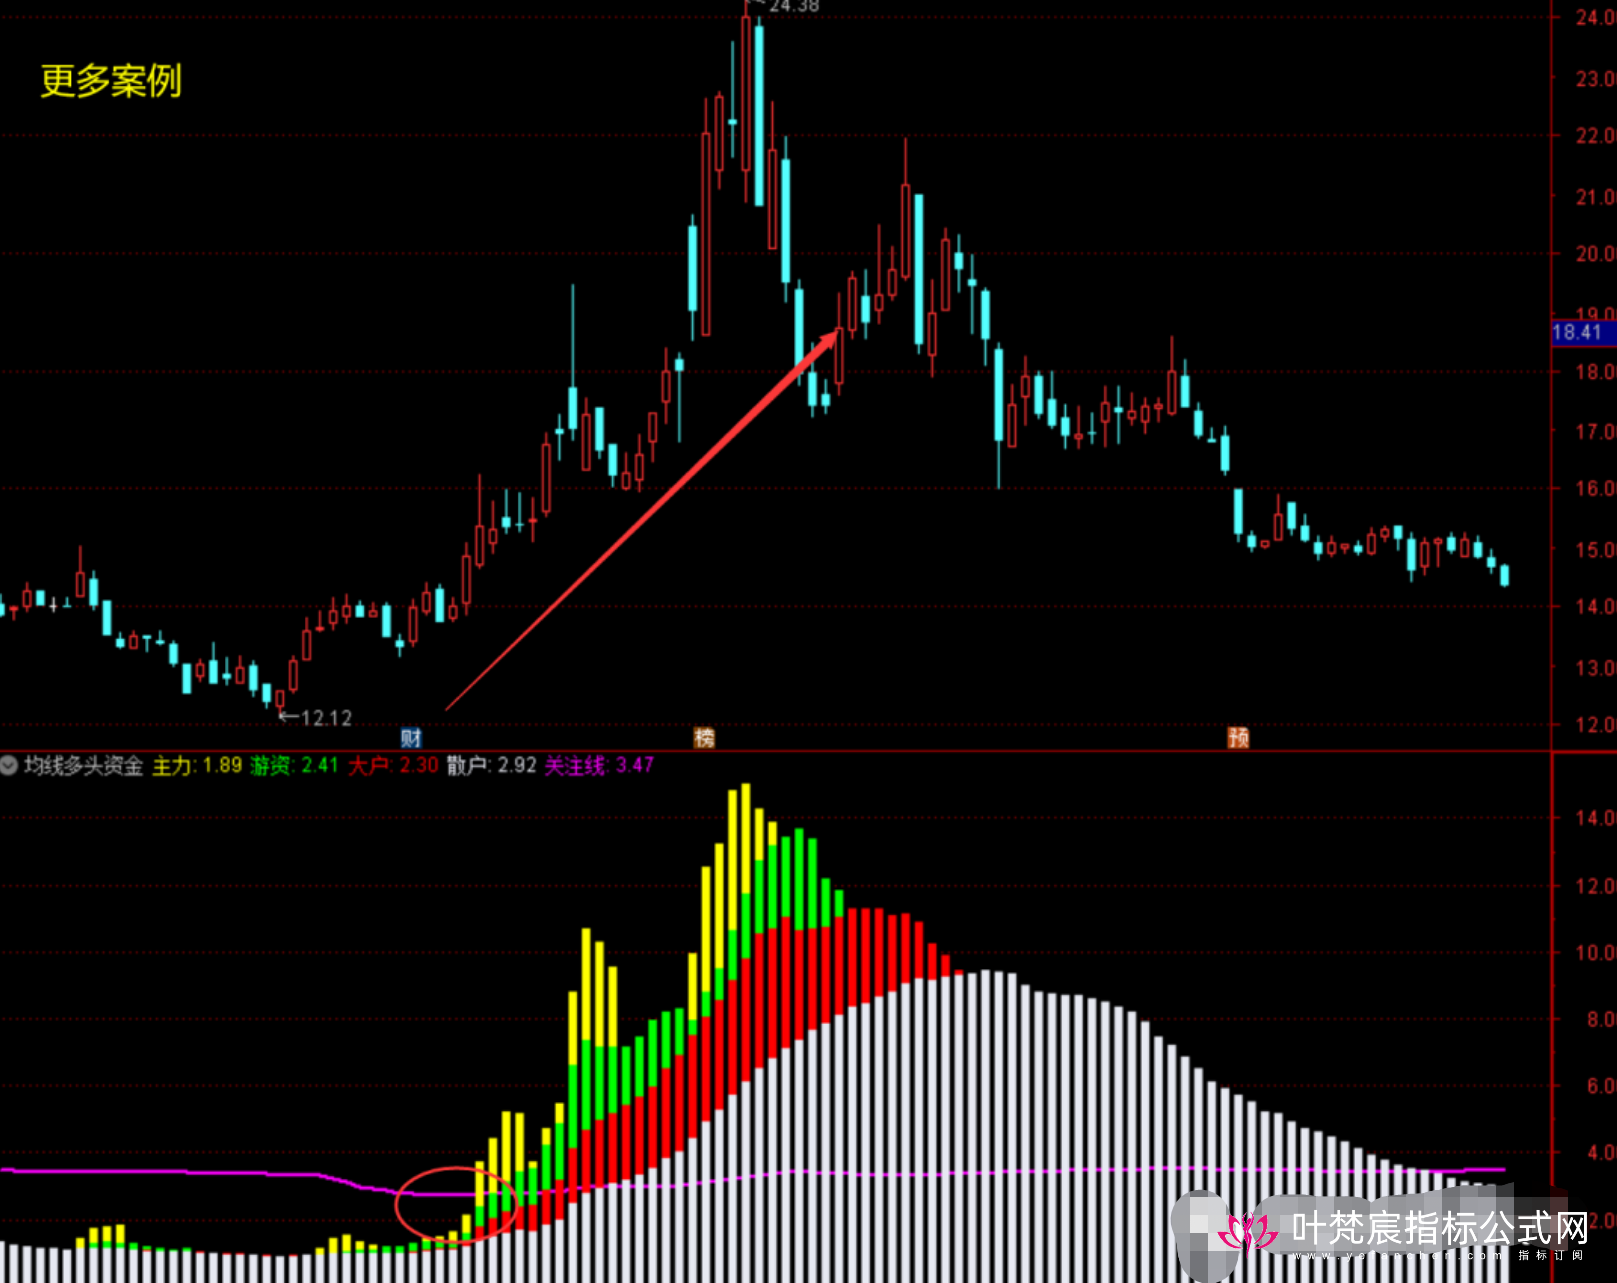Select the 大户: 2.30 value label
The image size is (1617, 1283).
pyautogui.click(x=393, y=766)
